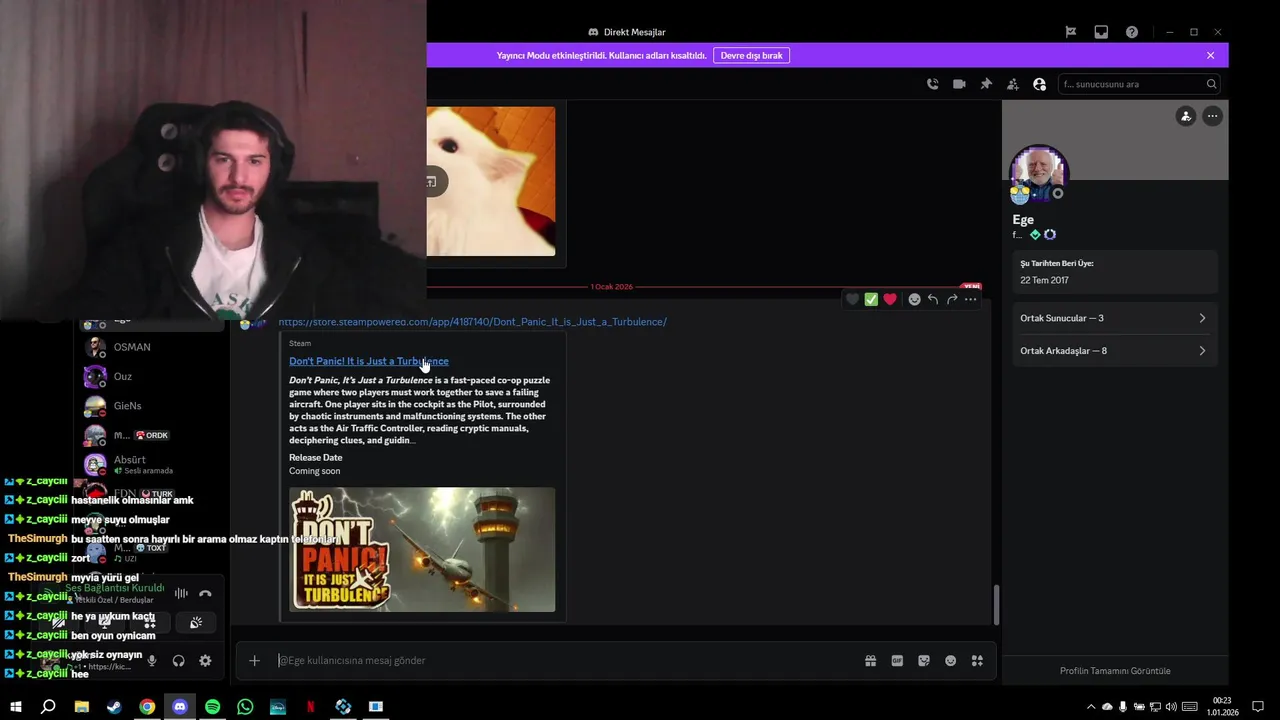Open the apps launcher in the message bar
This screenshot has width=1280, height=720.
[x=977, y=660]
